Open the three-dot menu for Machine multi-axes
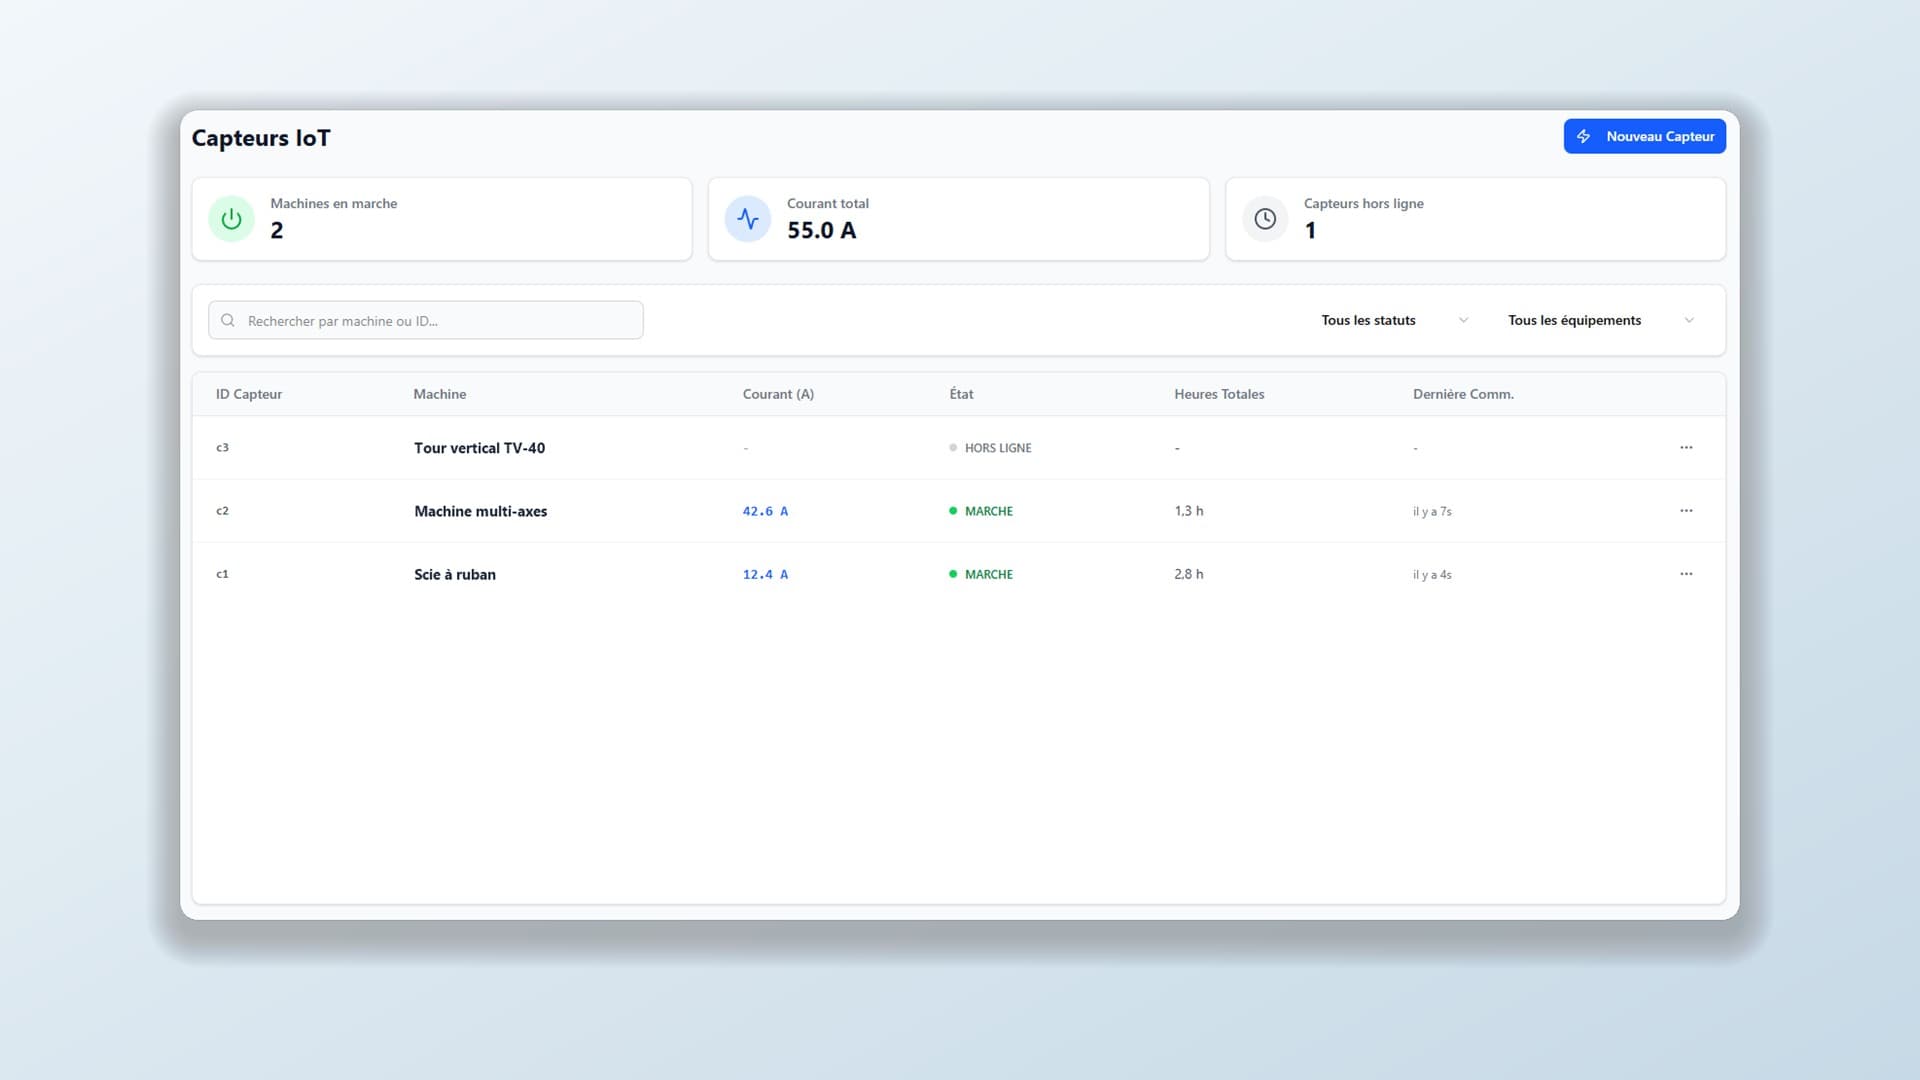 1686,510
